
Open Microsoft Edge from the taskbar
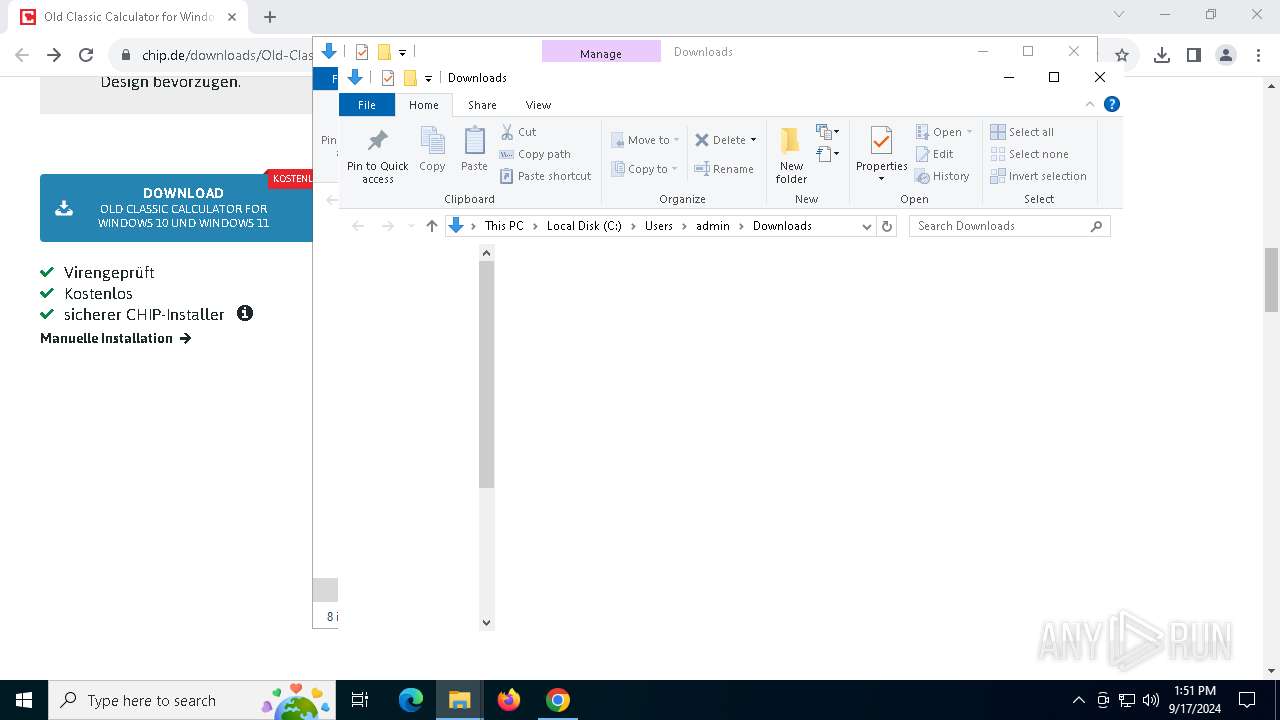click(411, 700)
